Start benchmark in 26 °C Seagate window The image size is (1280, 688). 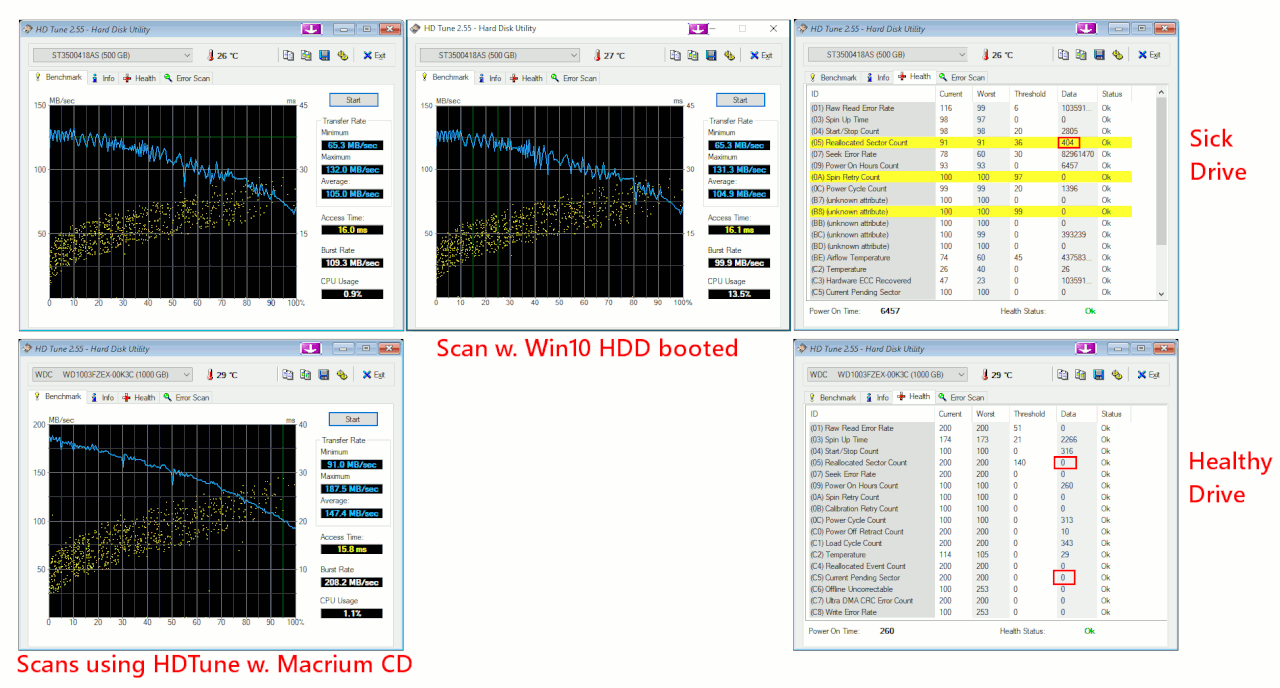tap(353, 100)
